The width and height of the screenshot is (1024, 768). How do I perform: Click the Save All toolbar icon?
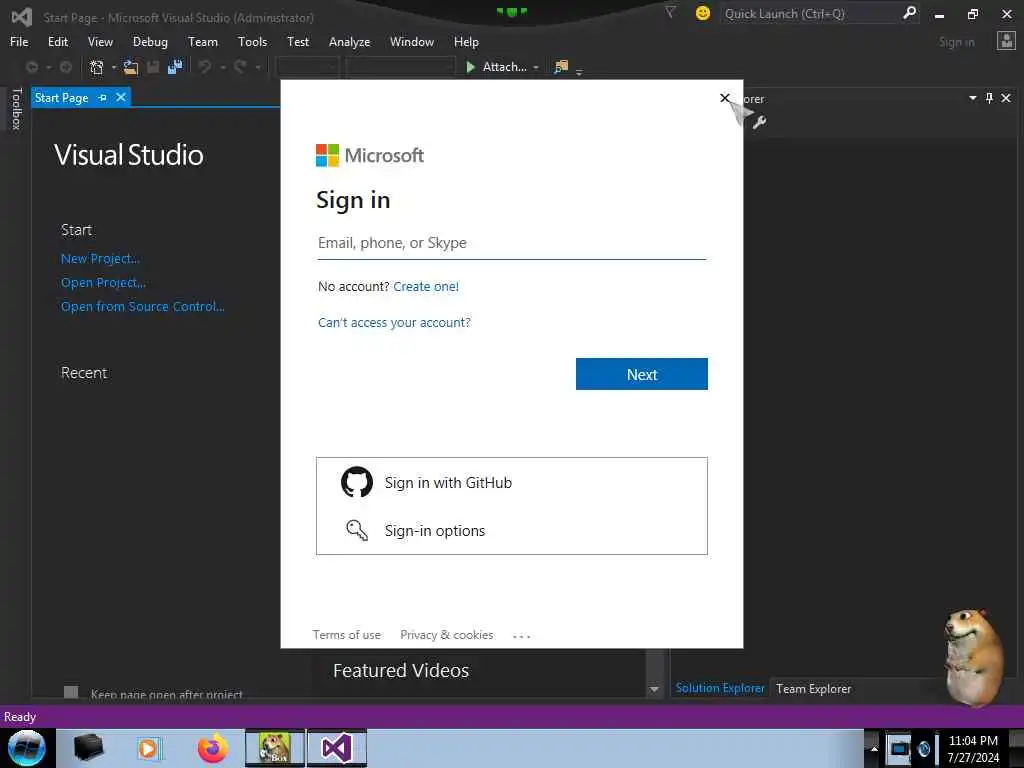tap(175, 67)
